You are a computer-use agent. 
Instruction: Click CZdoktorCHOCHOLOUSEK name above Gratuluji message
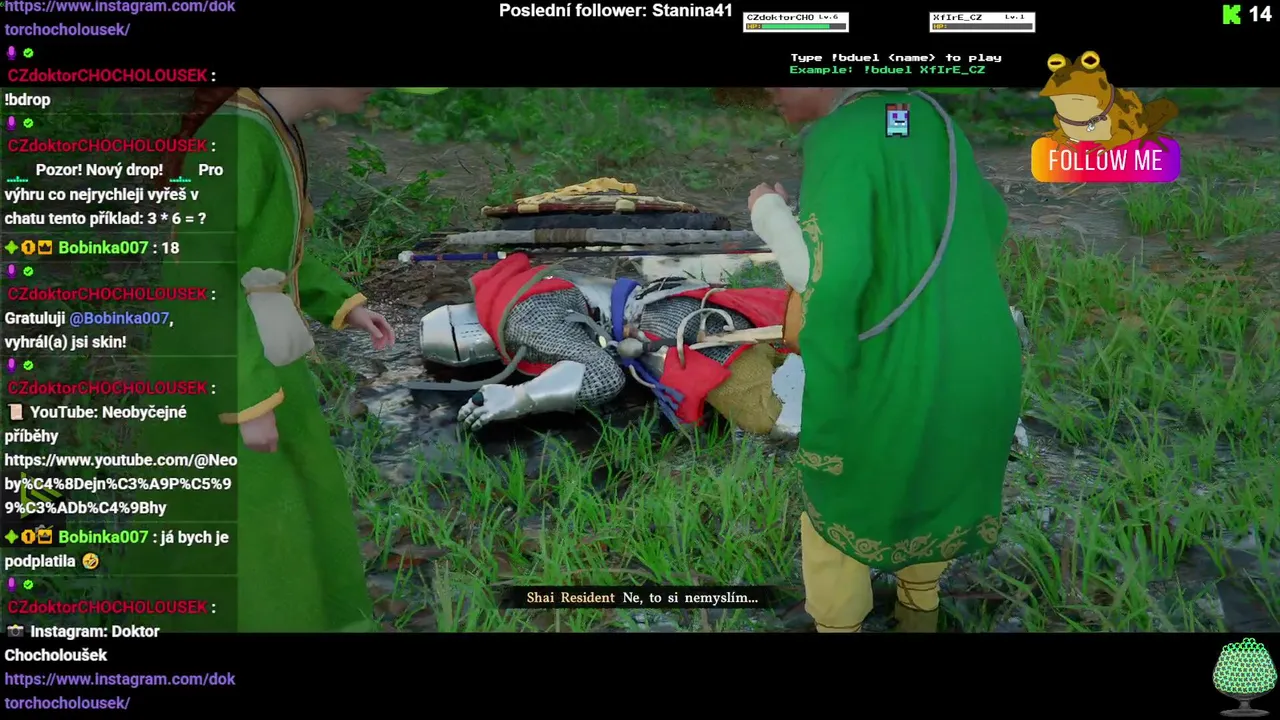click(107, 294)
